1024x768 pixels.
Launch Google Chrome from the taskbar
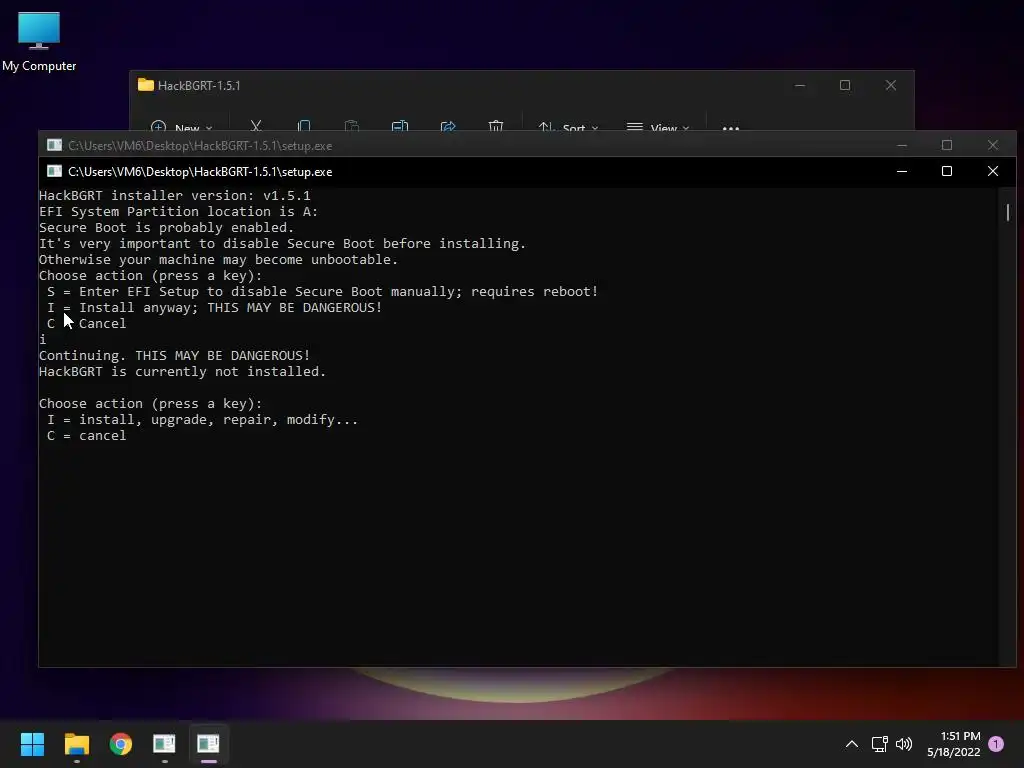pos(121,744)
